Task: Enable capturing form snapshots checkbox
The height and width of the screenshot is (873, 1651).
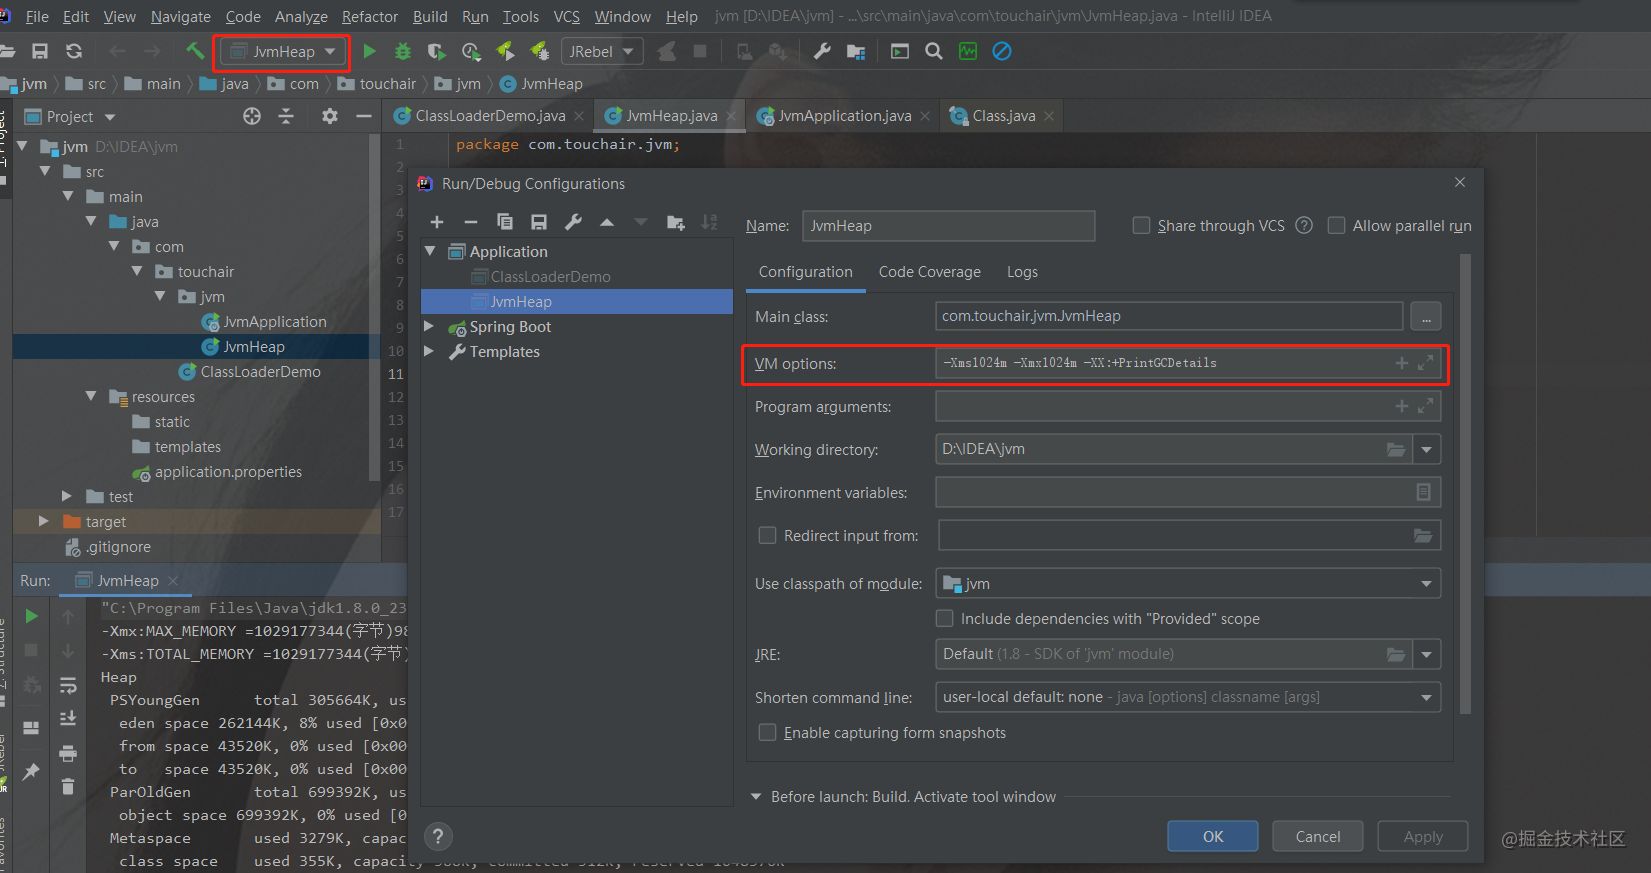Action: pos(767,732)
